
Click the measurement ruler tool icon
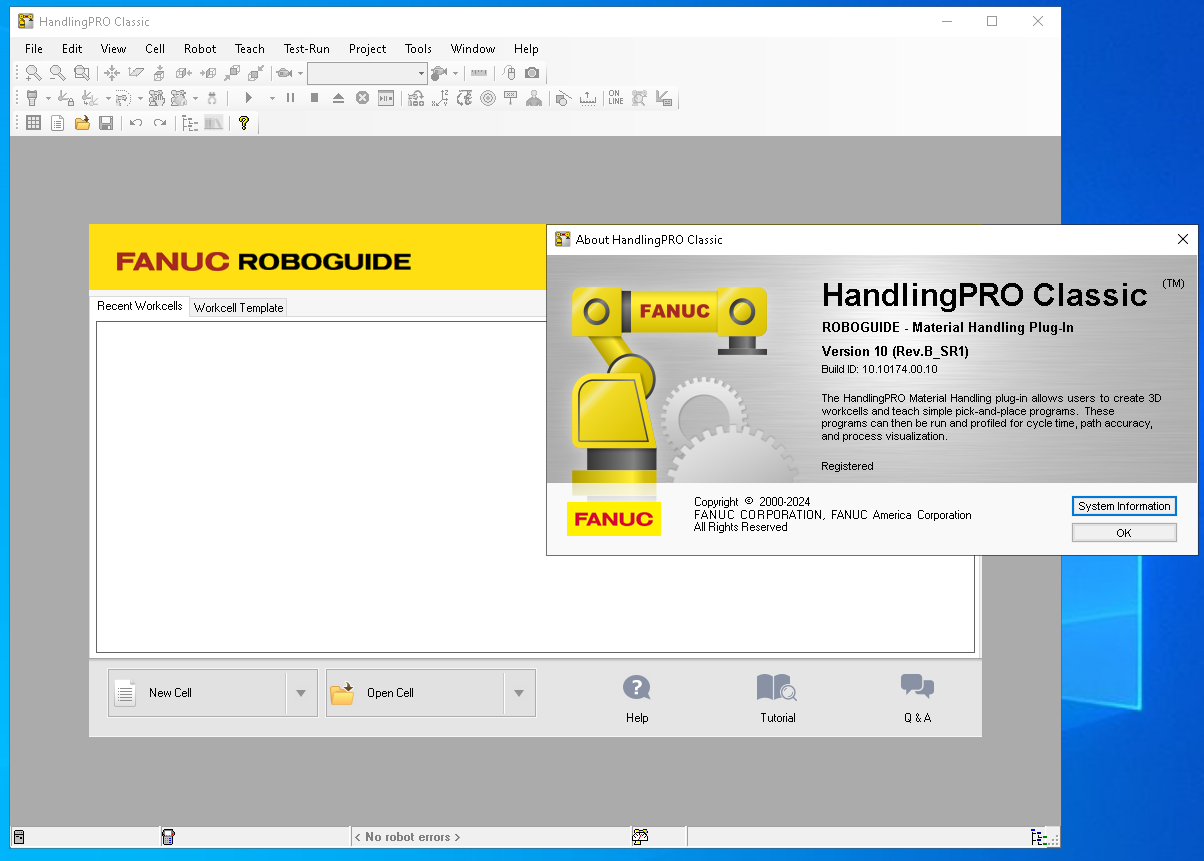[480, 73]
